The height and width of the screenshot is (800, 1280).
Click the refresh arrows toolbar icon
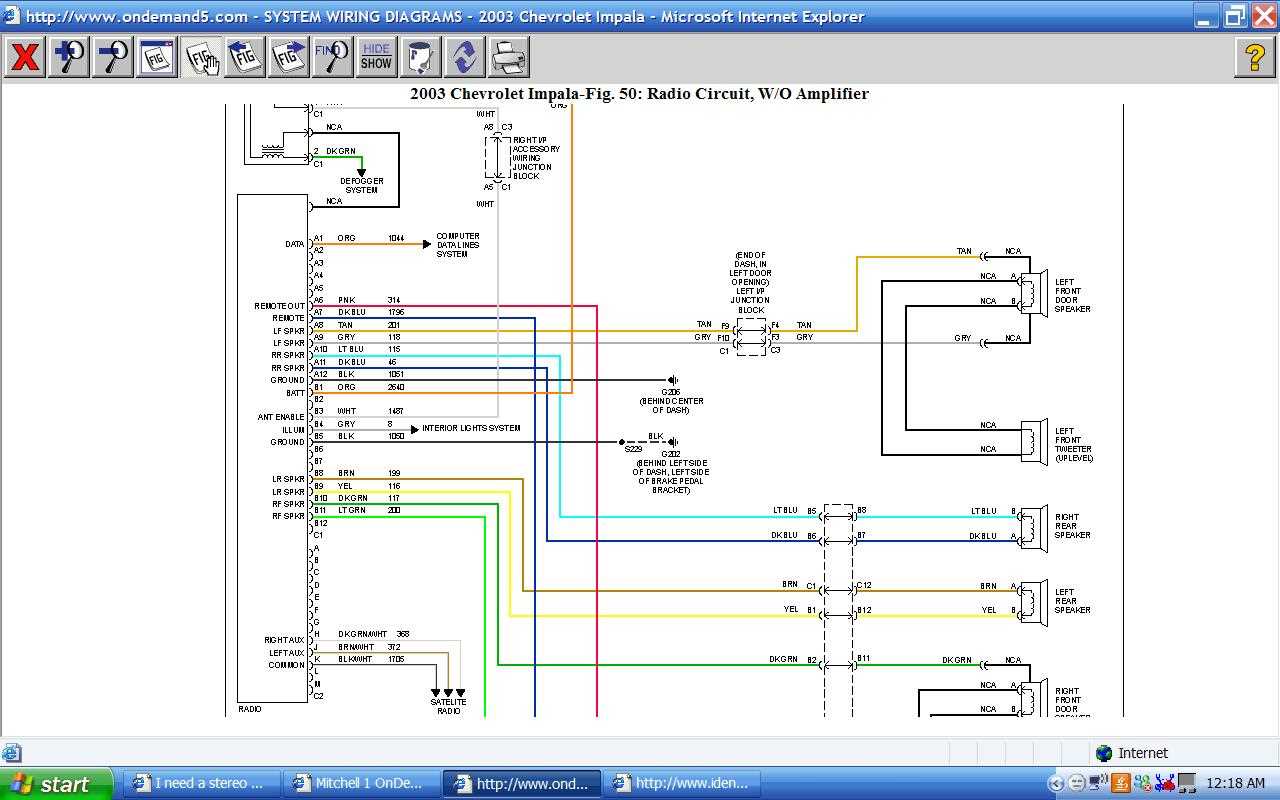(464, 57)
